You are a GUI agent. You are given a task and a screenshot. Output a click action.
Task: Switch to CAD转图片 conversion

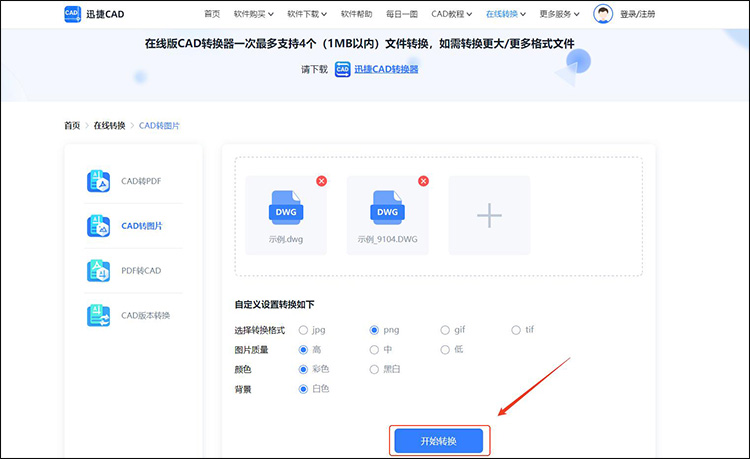click(x=142, y=226)
